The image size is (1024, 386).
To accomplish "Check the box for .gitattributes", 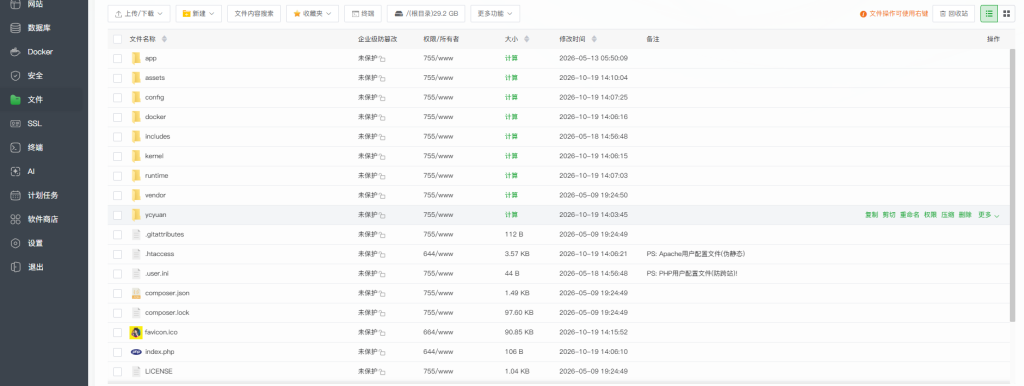I will [x=118, y=234].
